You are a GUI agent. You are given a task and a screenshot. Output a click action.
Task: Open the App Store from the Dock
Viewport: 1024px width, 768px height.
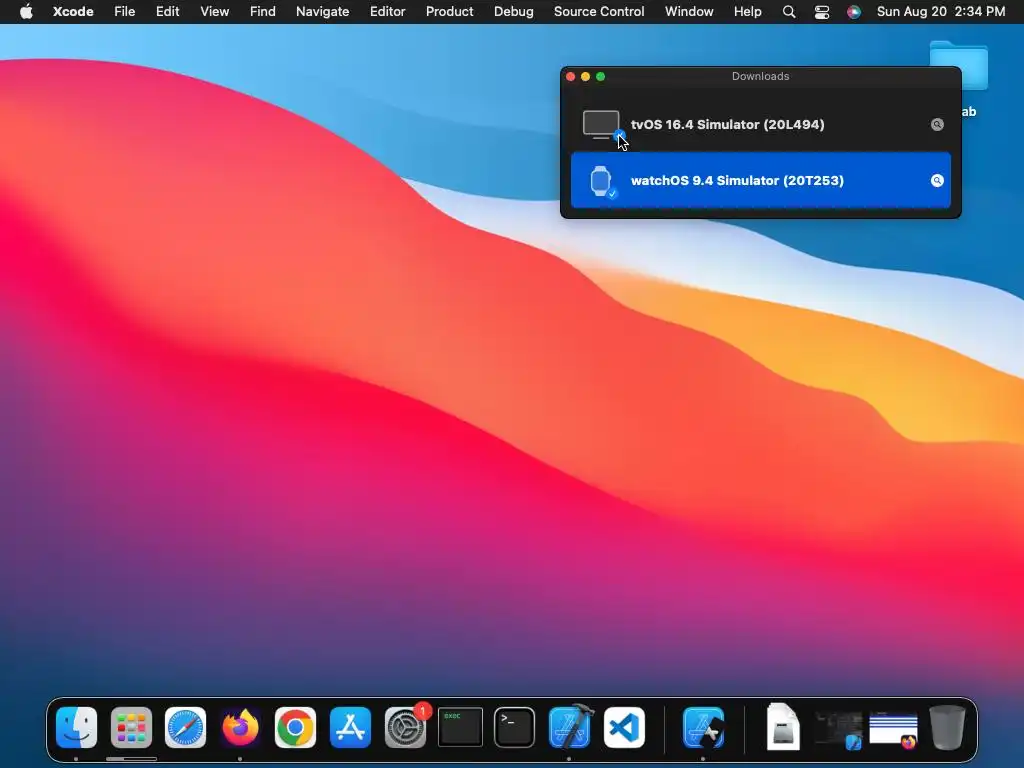[x=350, y=728]
